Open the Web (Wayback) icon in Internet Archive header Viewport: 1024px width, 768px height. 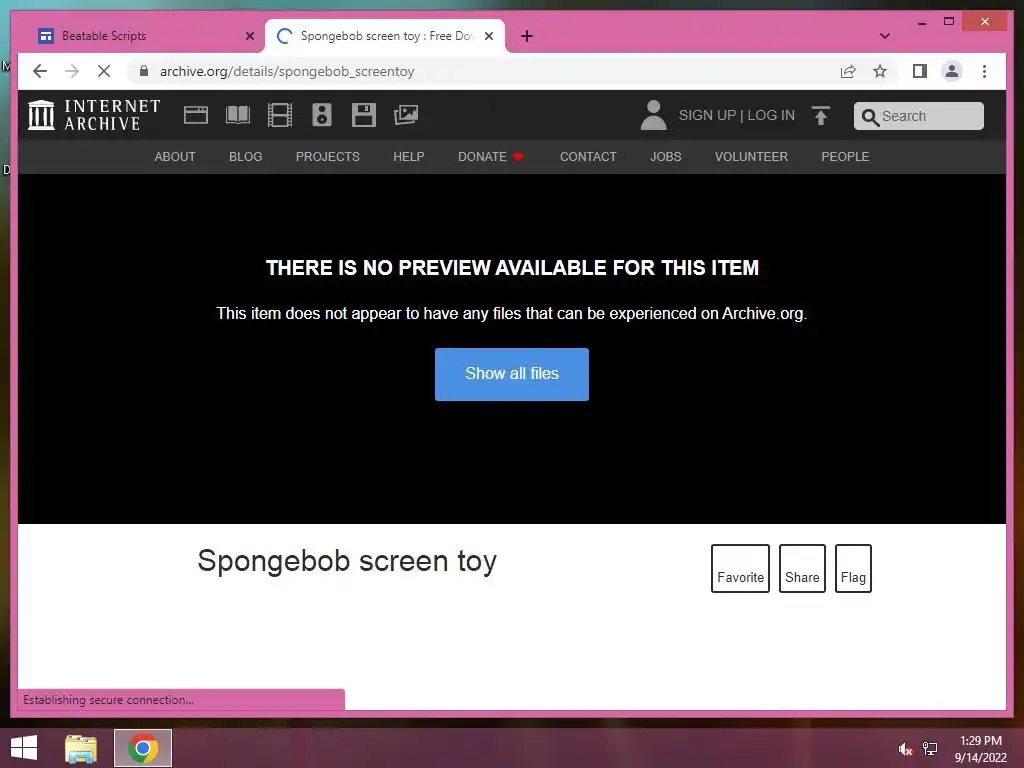tap(195, 115)
